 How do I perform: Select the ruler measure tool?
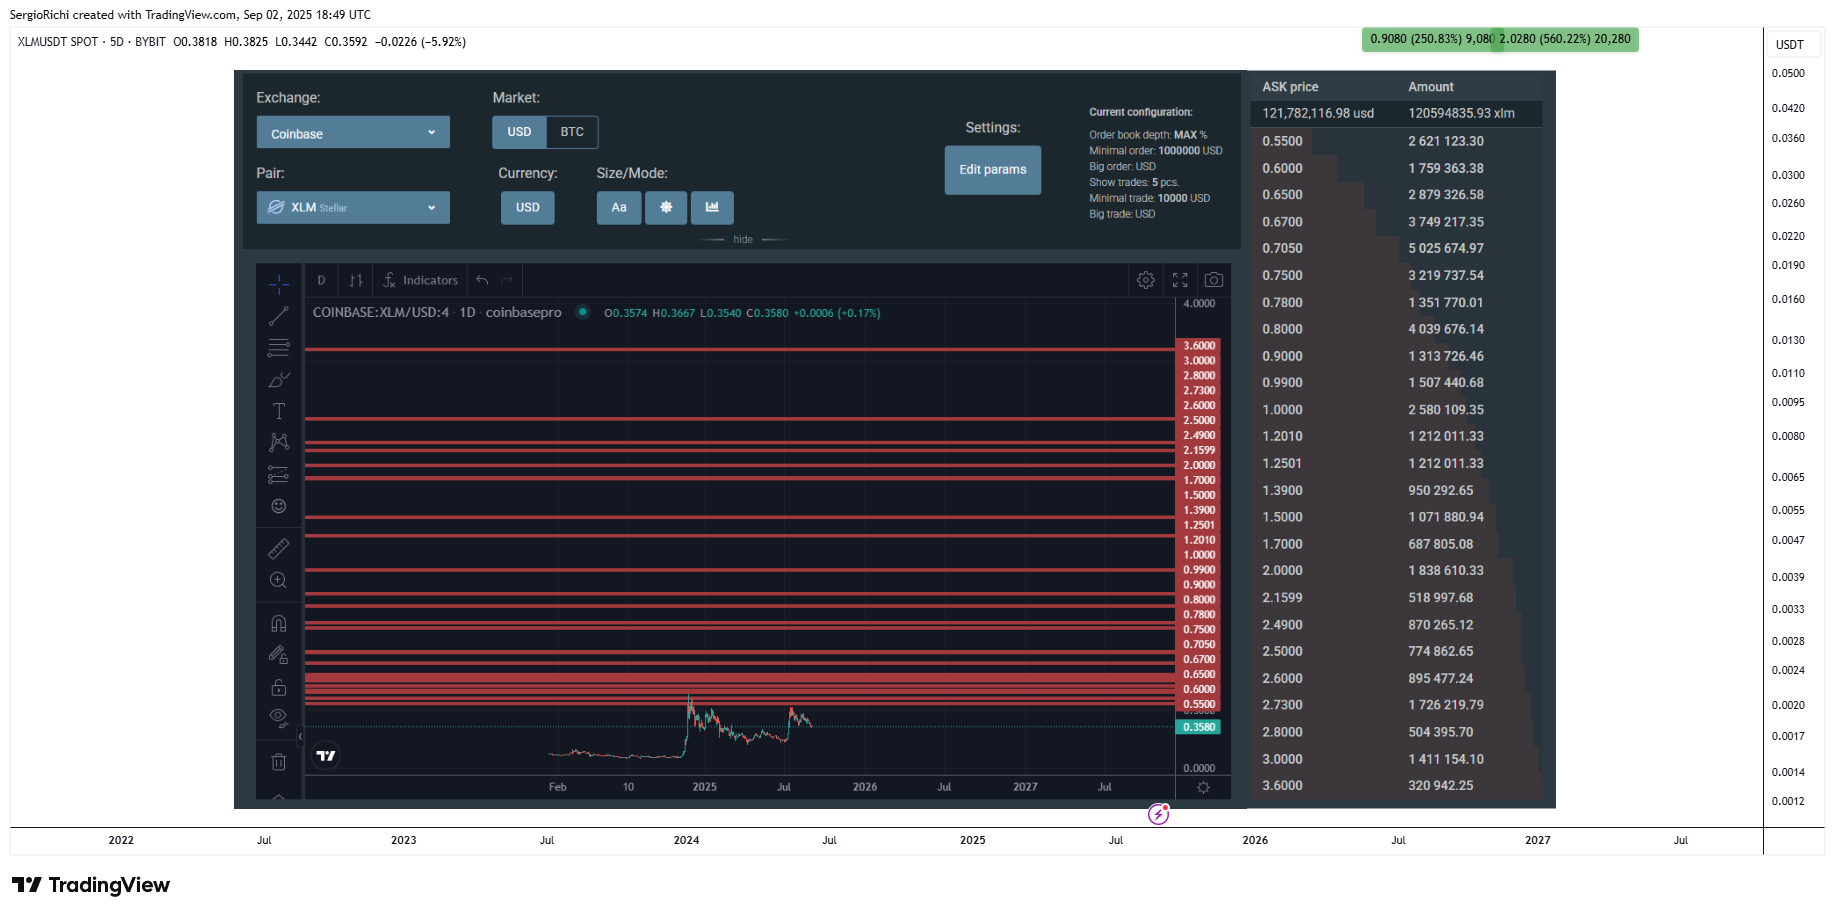pos(279,548)
